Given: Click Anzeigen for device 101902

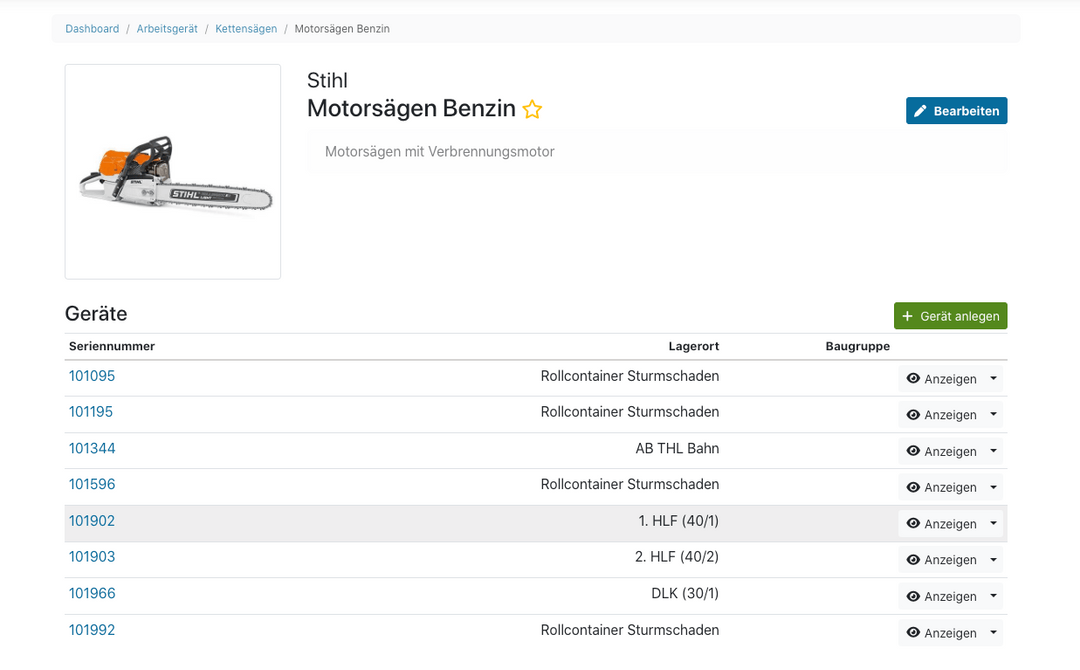Looking at the screenshot, I should pos(941,523).
